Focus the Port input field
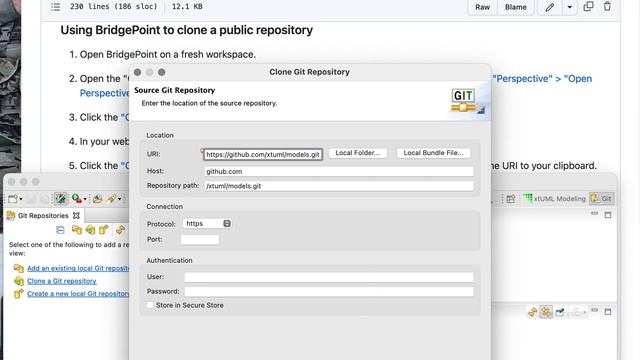640x360 pixels. pyautogui.click(x=200, y=240)
